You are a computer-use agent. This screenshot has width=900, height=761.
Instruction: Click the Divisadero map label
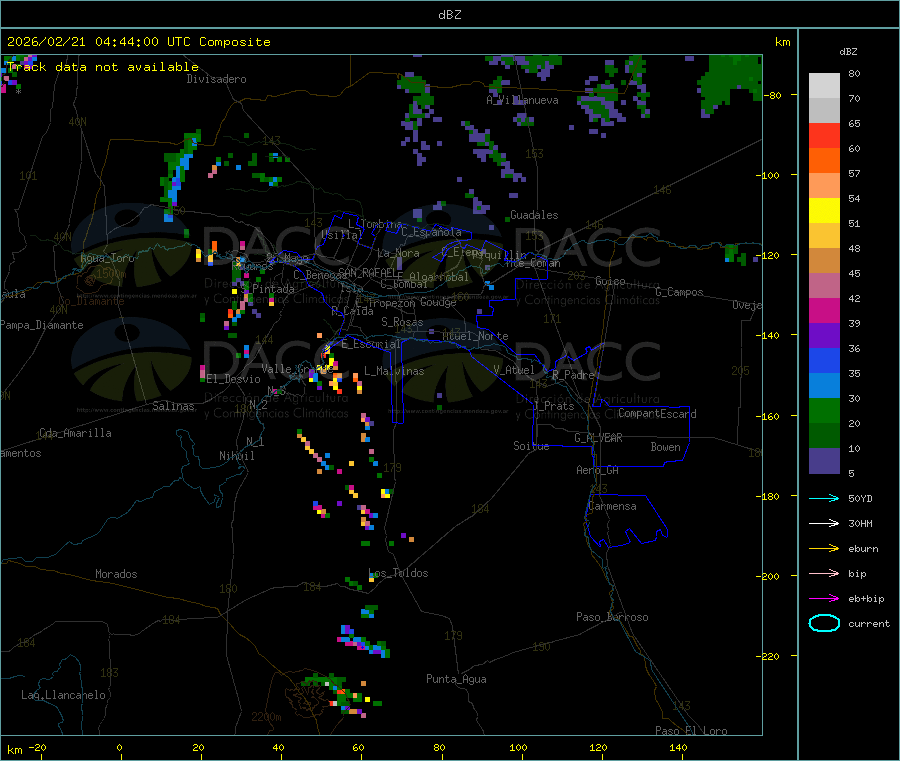point(216,79)
